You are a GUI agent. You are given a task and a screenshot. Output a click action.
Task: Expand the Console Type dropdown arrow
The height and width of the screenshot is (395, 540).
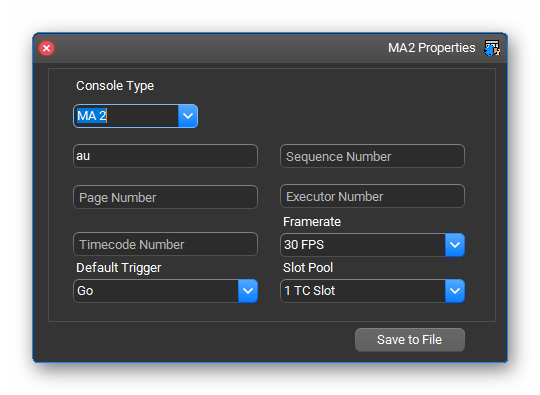point(188,116)
